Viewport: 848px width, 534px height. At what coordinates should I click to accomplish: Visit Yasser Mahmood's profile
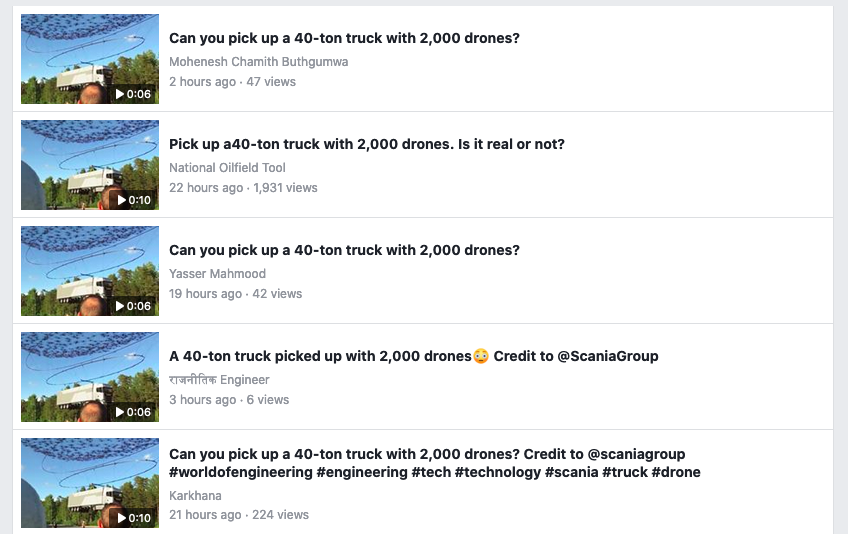(x=217, y=274)
